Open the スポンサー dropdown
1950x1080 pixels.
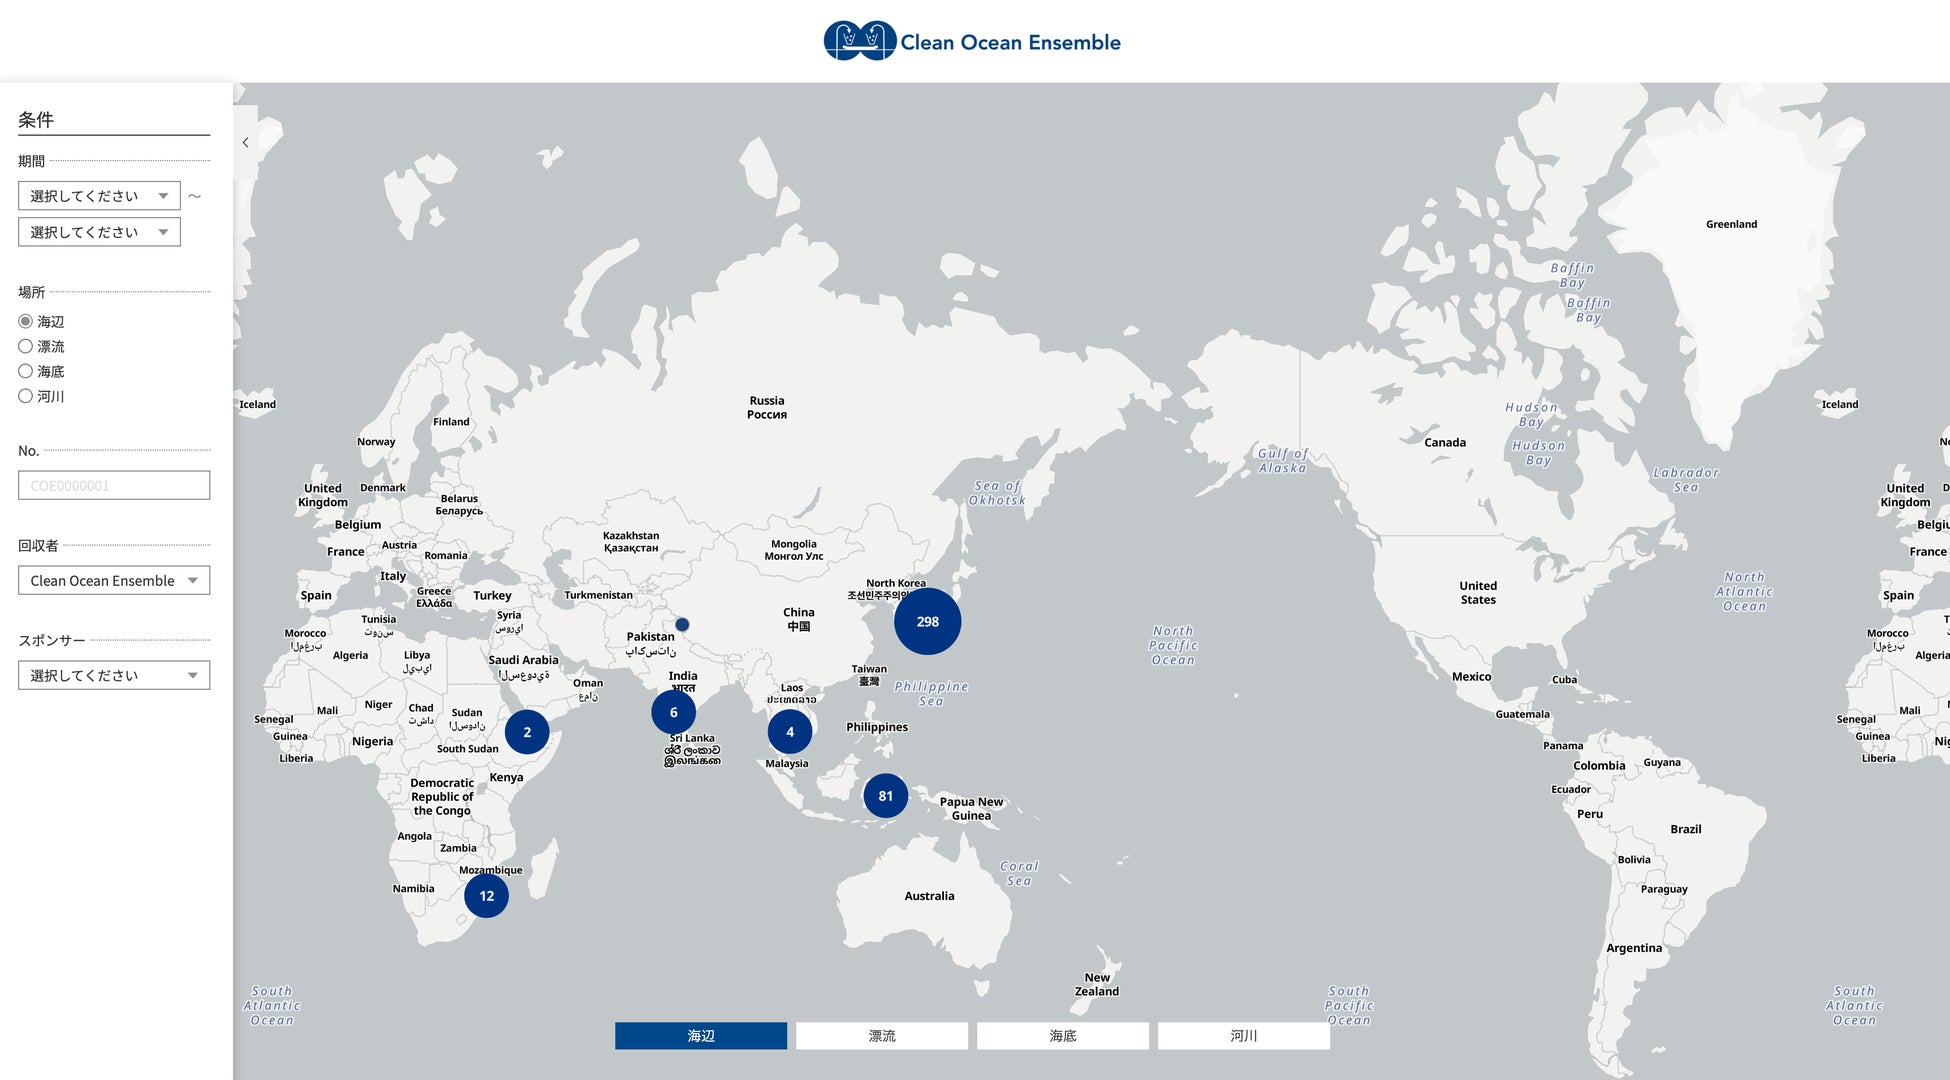114,675
